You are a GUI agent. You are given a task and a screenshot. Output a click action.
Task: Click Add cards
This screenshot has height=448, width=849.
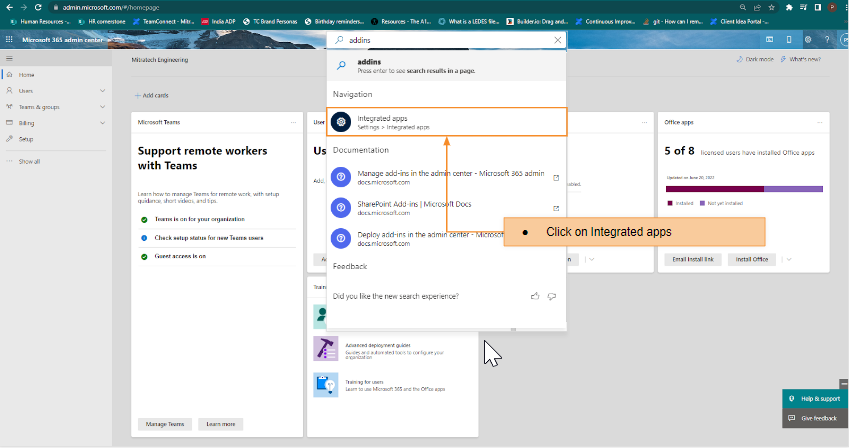[x=152, y=95]
